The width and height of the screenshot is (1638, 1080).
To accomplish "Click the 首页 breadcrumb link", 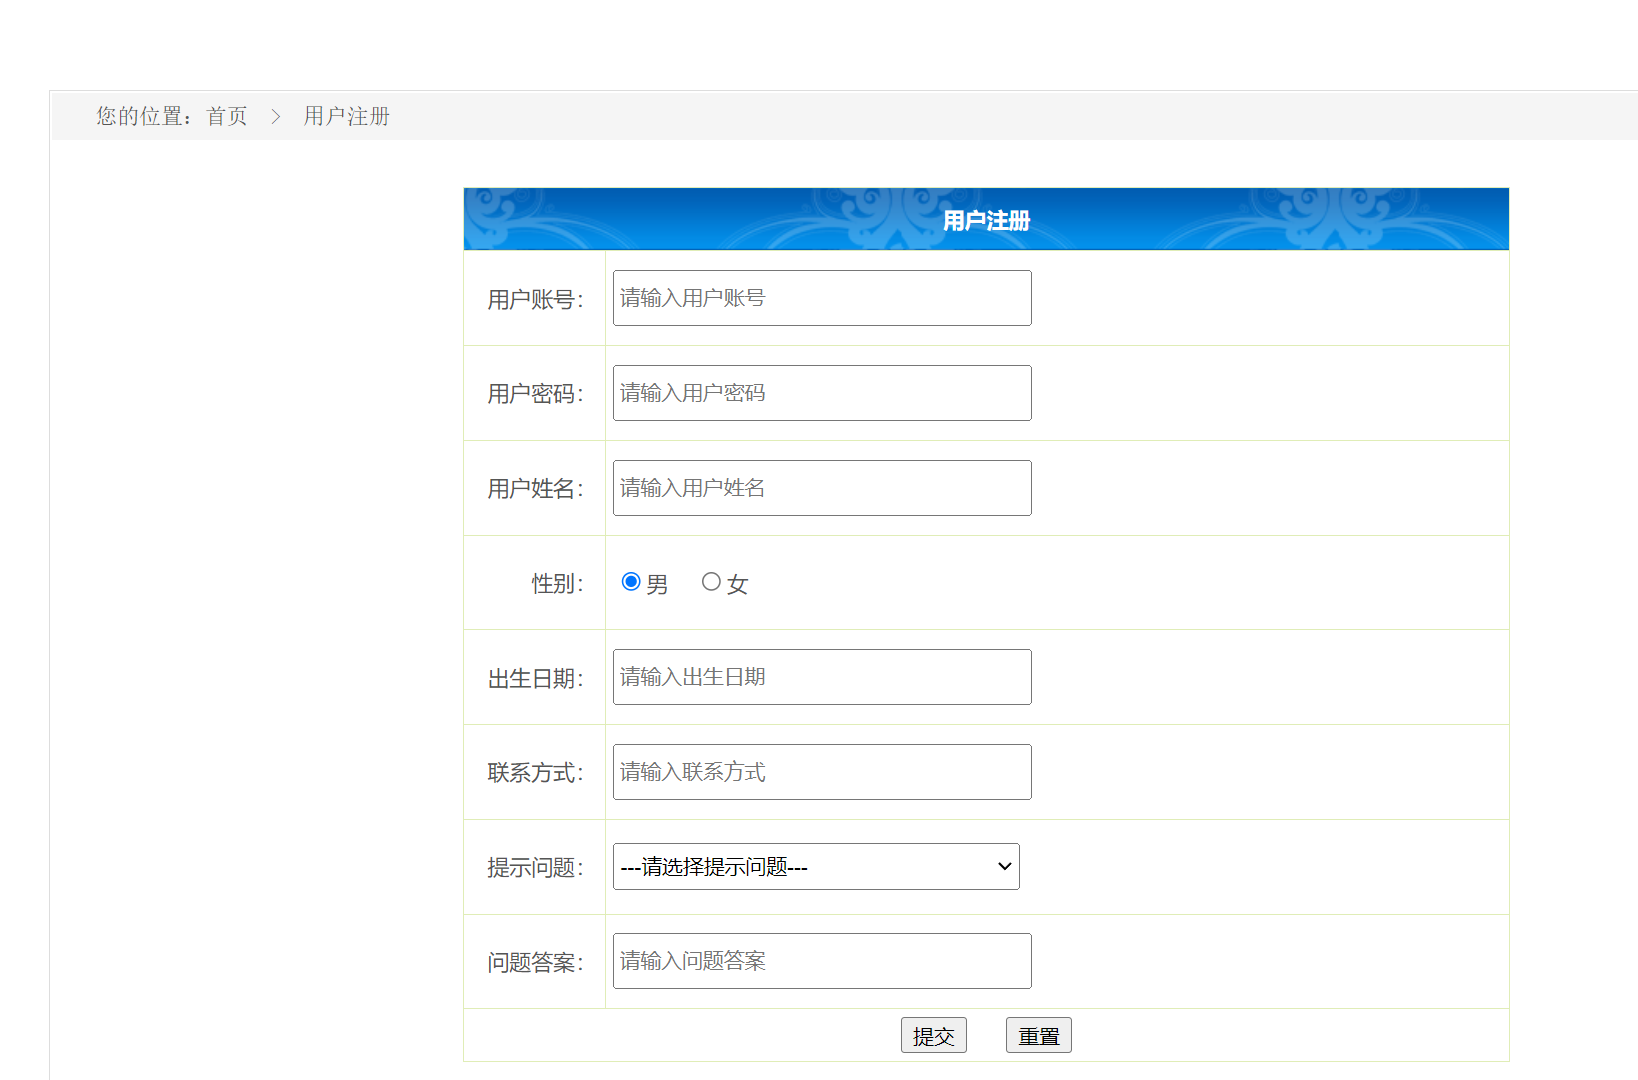I will tap(227, 116).
